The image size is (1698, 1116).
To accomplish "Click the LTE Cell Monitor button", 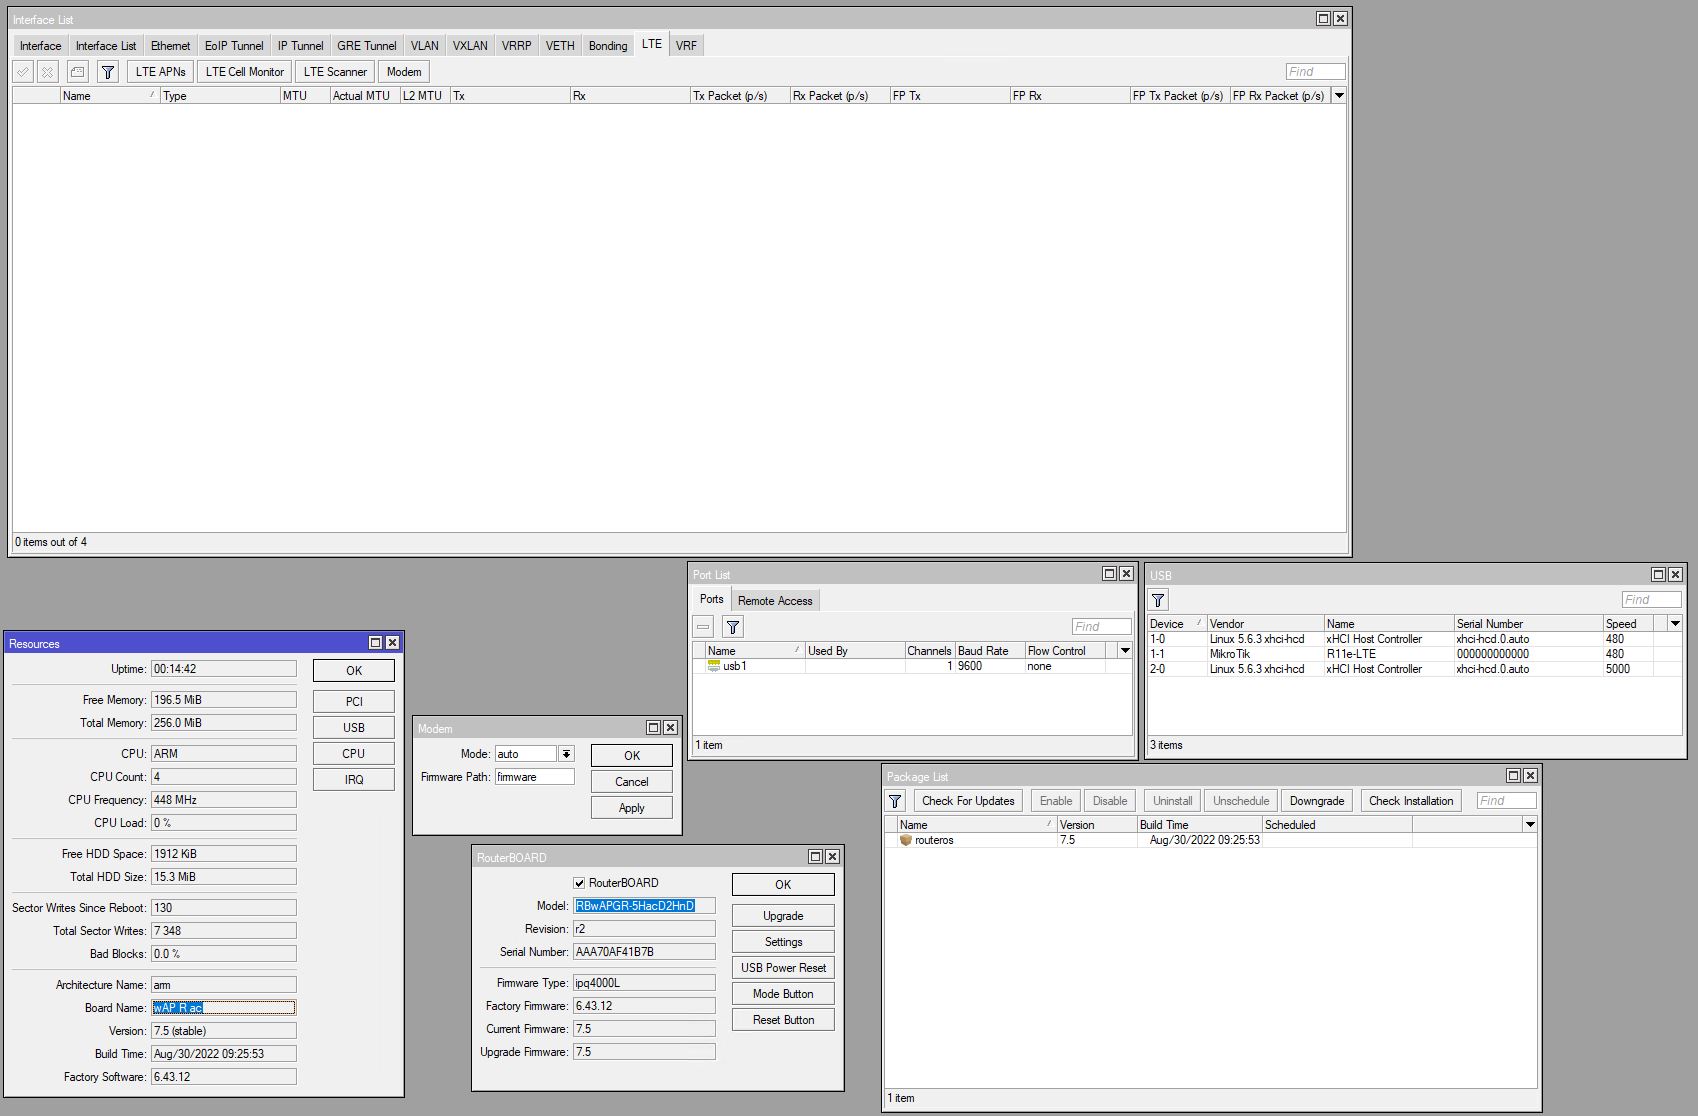I will pos(245,72).
